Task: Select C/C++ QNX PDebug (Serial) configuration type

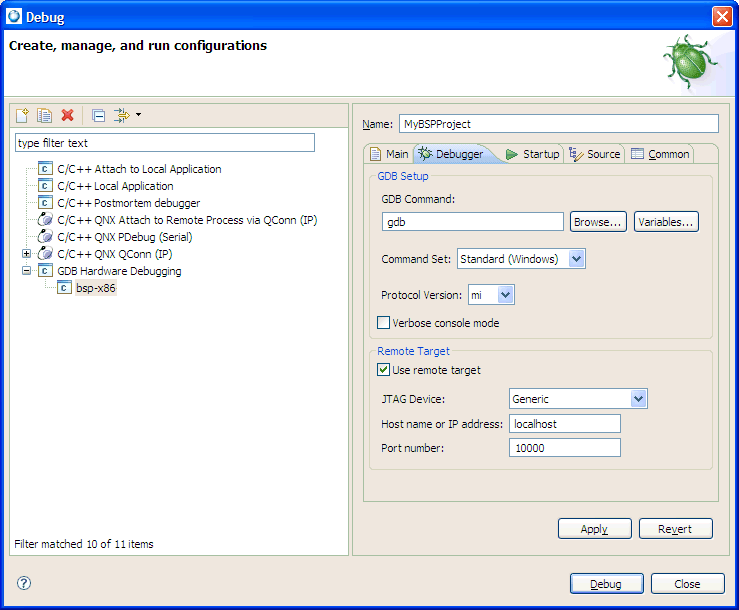Action: [x=124, y=237]
